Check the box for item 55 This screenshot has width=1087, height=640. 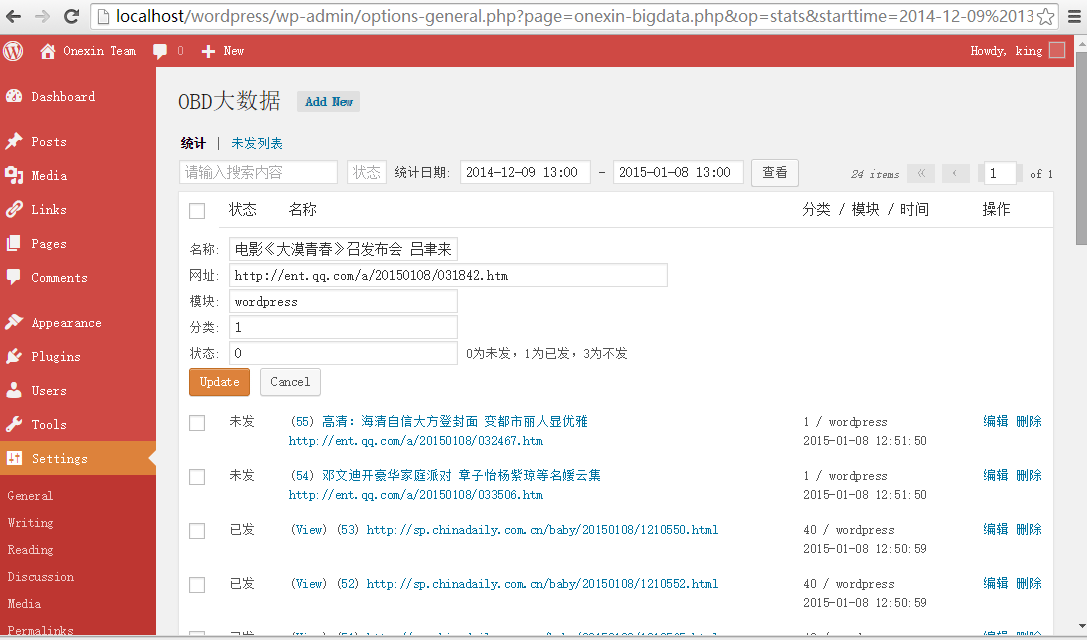pyautogui.click(x=197, y=423)
